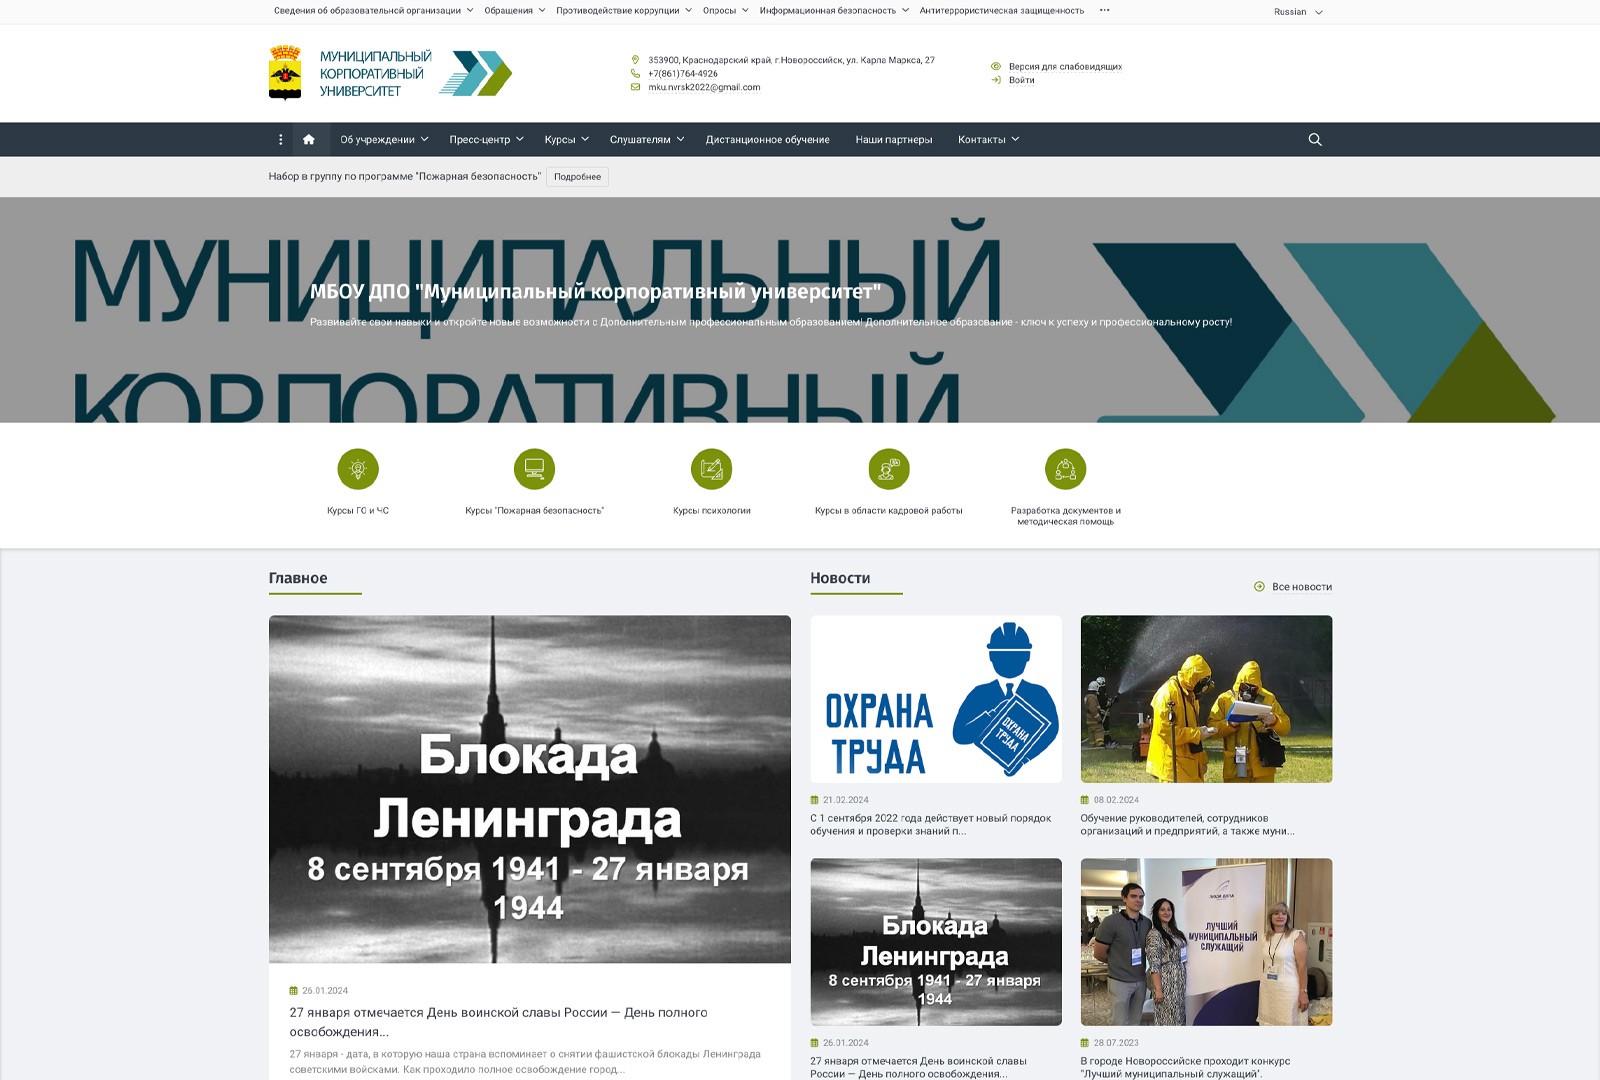Open the Охрана труда news thumbnail
This screenshot has width=1600, height=1080.
tap(935, 699)
